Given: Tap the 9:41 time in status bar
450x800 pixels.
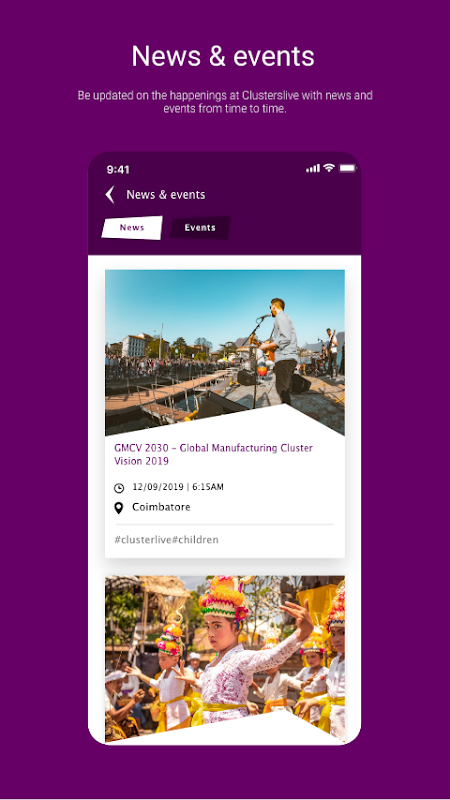Looking at the screenshot, I should click(x=118, y=169).
